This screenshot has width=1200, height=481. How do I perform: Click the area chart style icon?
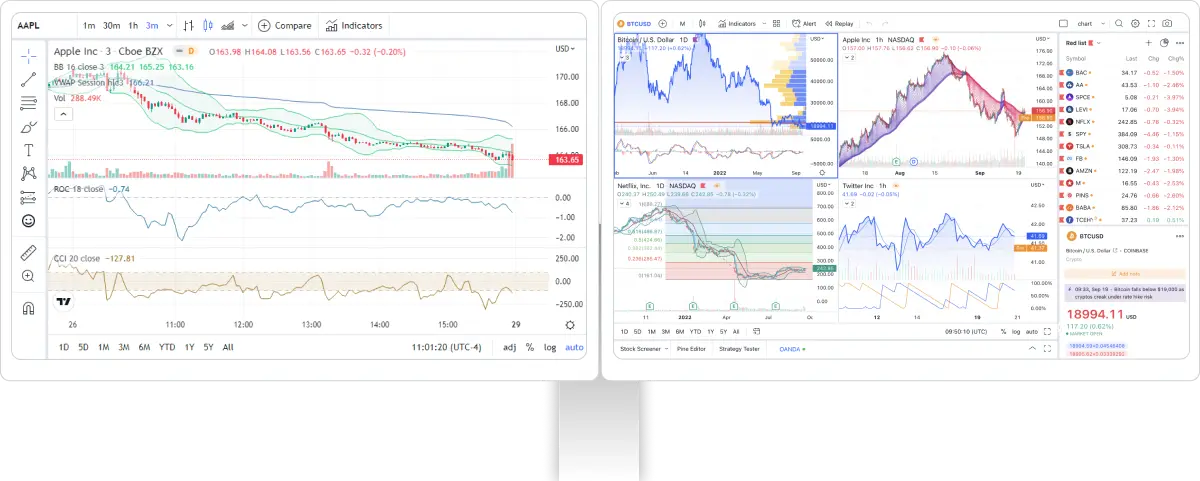coord(228,25)
